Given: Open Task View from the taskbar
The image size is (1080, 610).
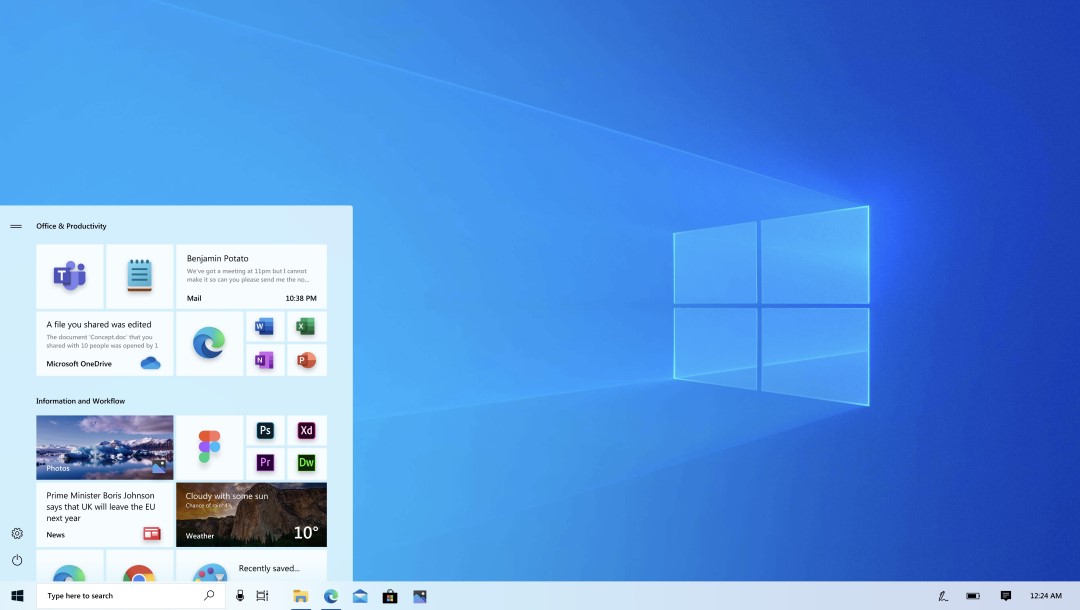Looking at the screenshot, I should pos(262,596).
